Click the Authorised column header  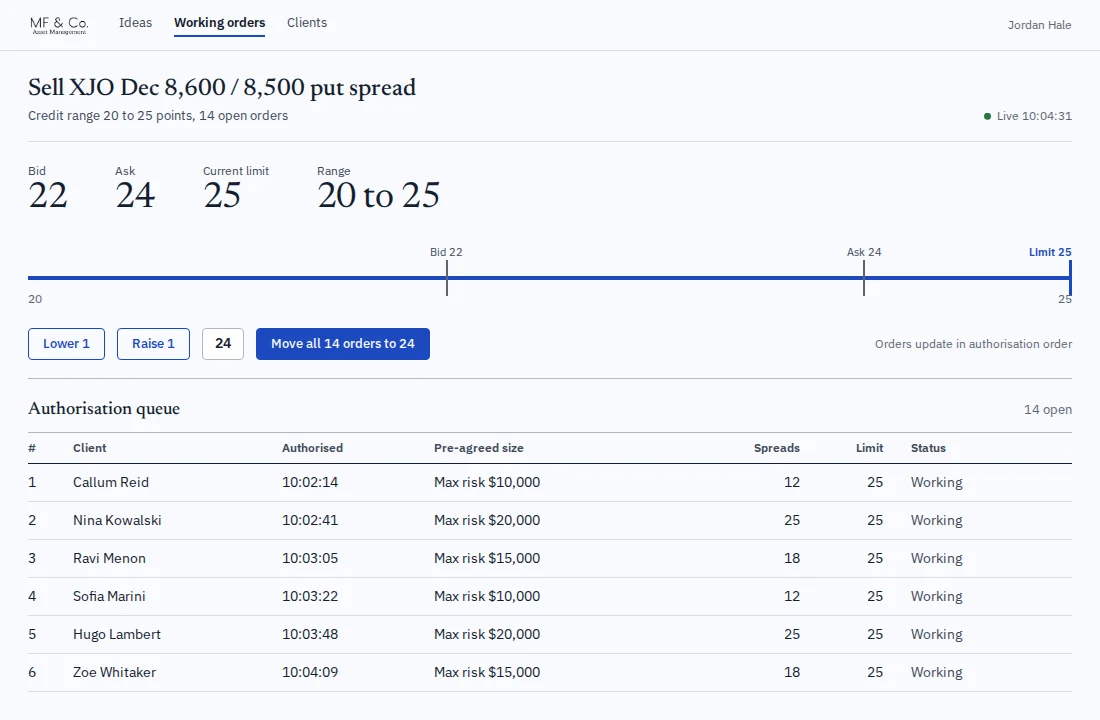pos(312,448)
